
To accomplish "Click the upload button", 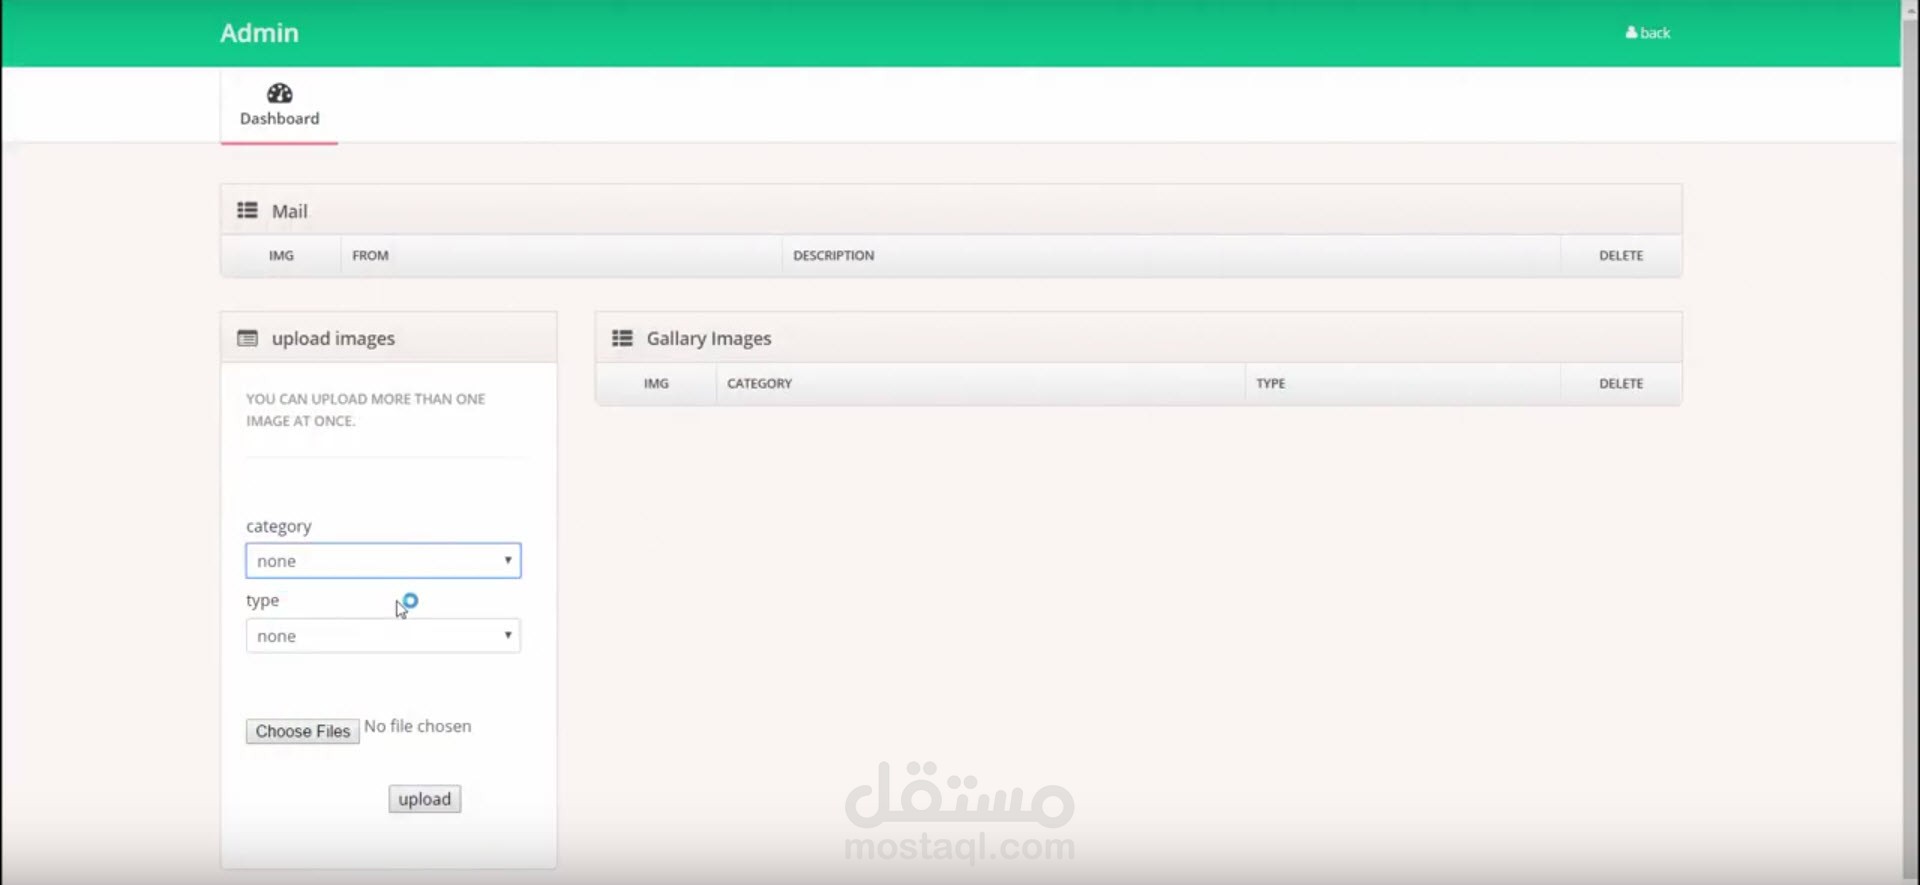I will 425,799.
